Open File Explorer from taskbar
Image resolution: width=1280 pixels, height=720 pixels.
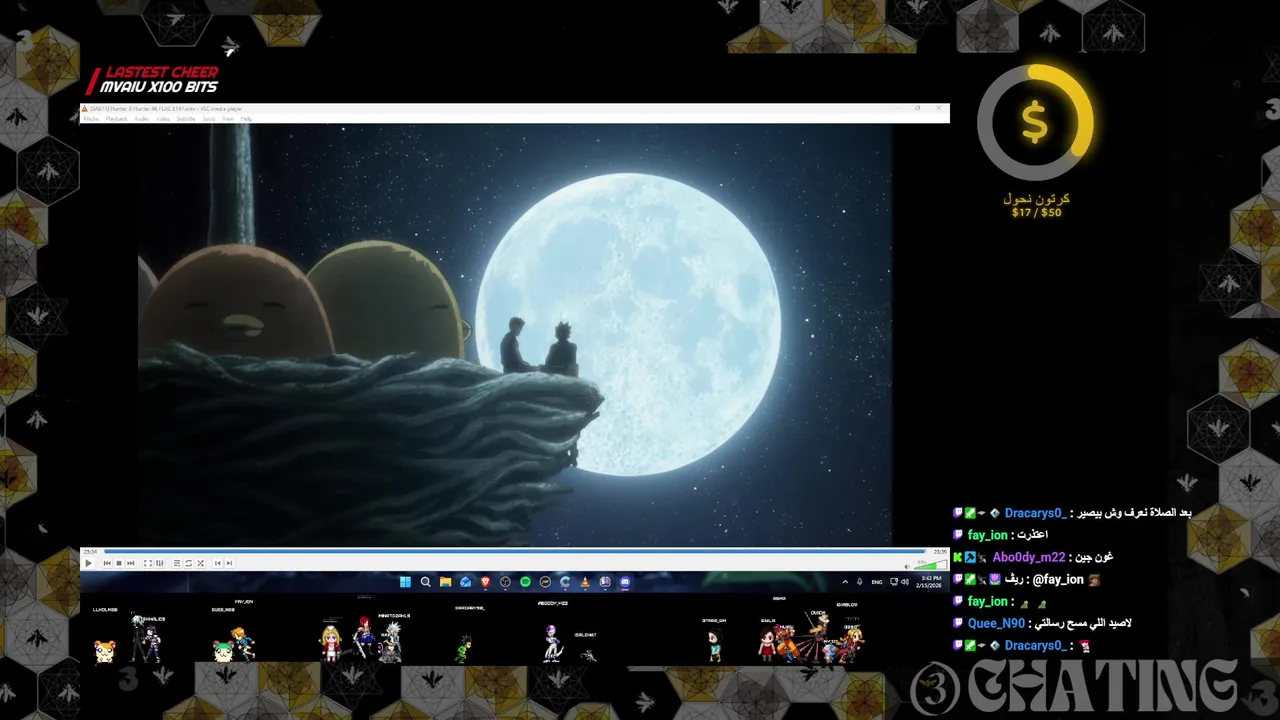pyautogui.click(x=446, y=582)
